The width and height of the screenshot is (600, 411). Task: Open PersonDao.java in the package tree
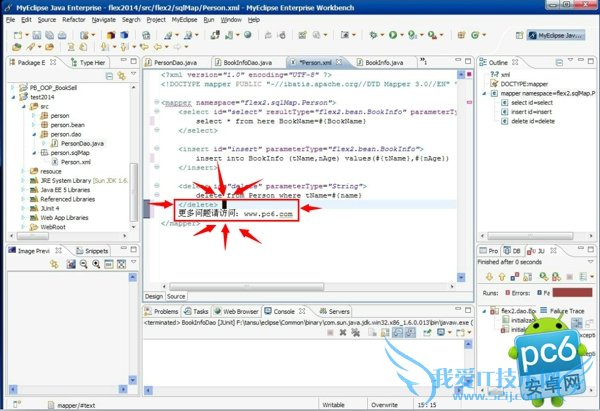pyautogui.click(x=81, y=142)
